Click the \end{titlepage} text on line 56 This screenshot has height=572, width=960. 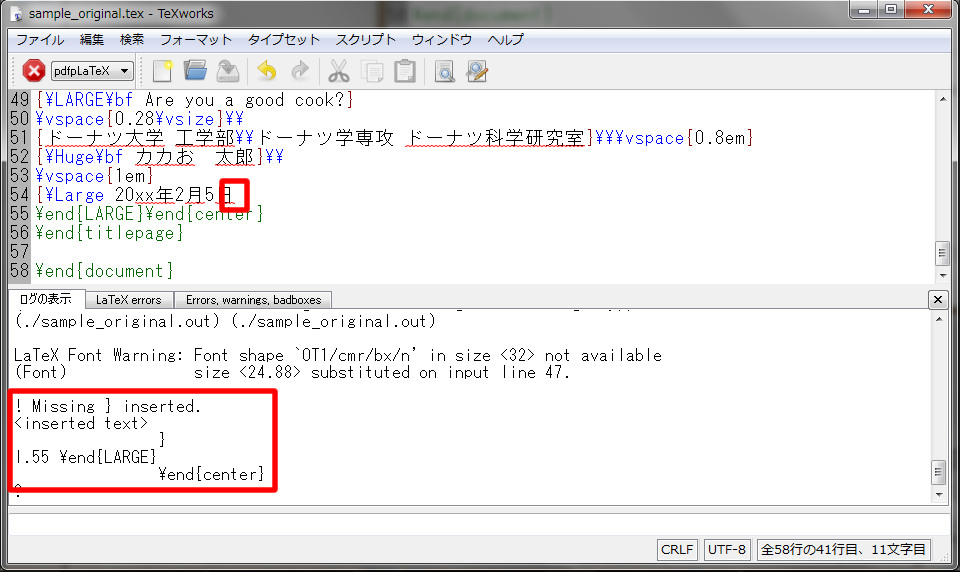[x=109, y=233]
